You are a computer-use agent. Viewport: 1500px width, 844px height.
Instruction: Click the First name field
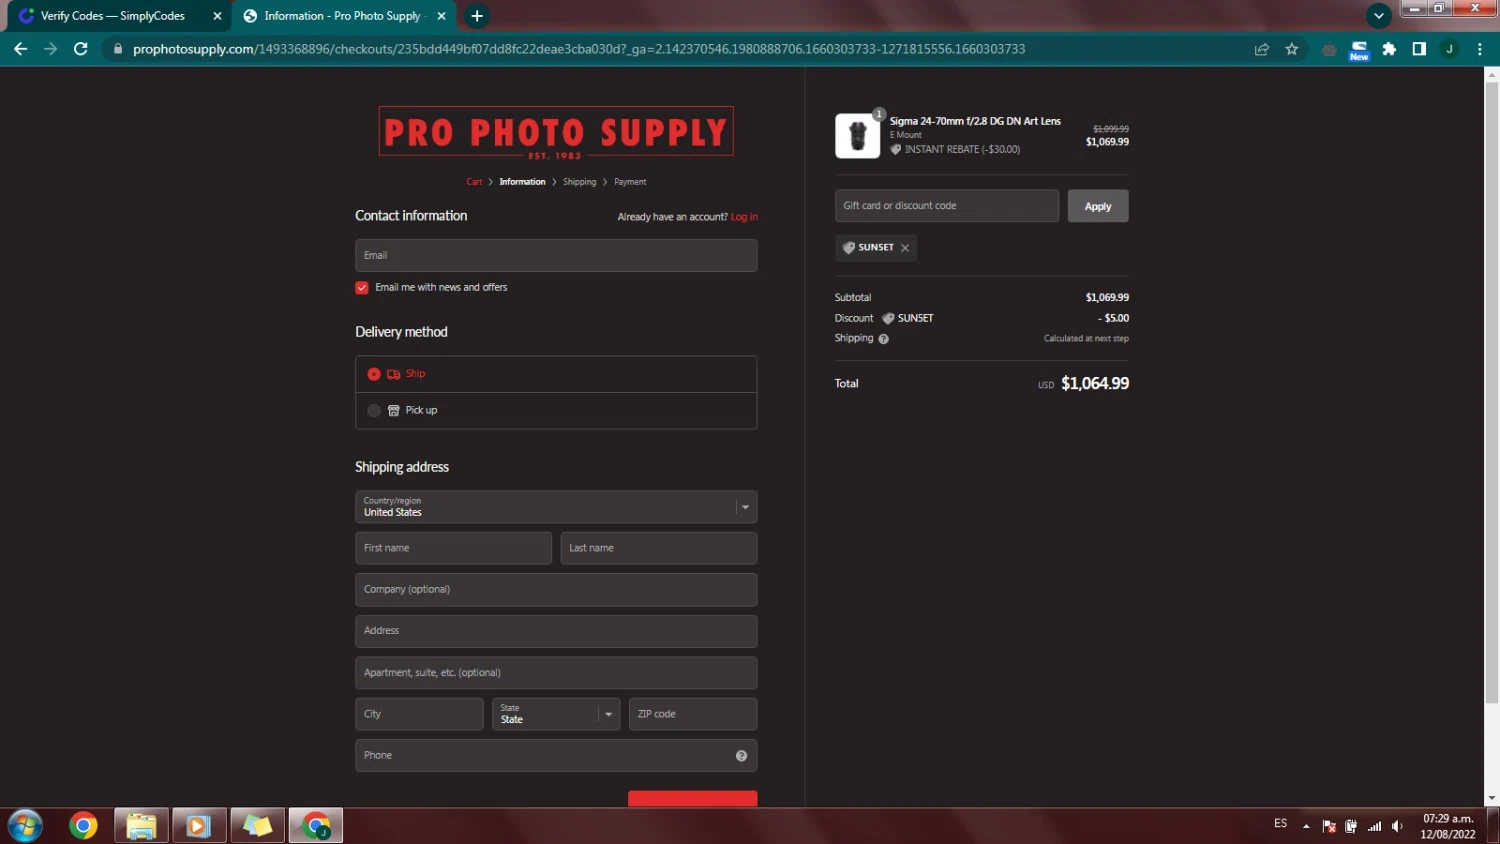(453, 548)
